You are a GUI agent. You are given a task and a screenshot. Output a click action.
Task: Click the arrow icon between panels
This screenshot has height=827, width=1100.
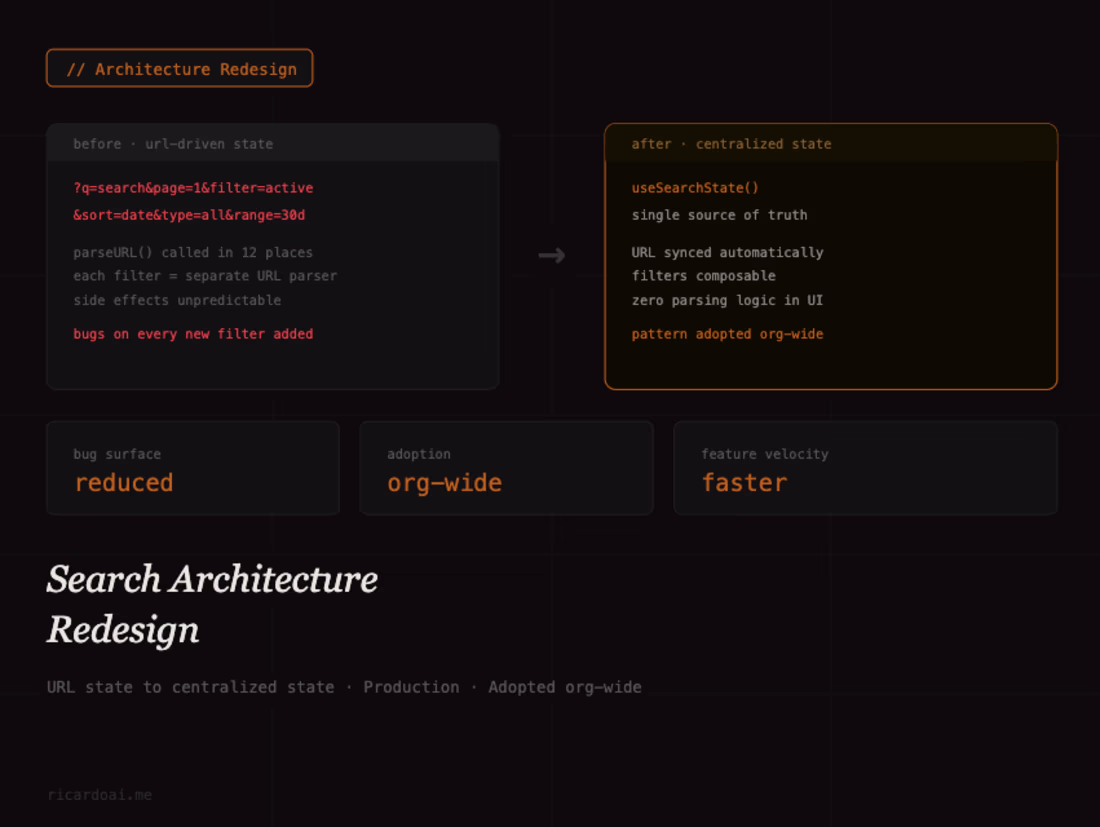[x=552, y=256]
